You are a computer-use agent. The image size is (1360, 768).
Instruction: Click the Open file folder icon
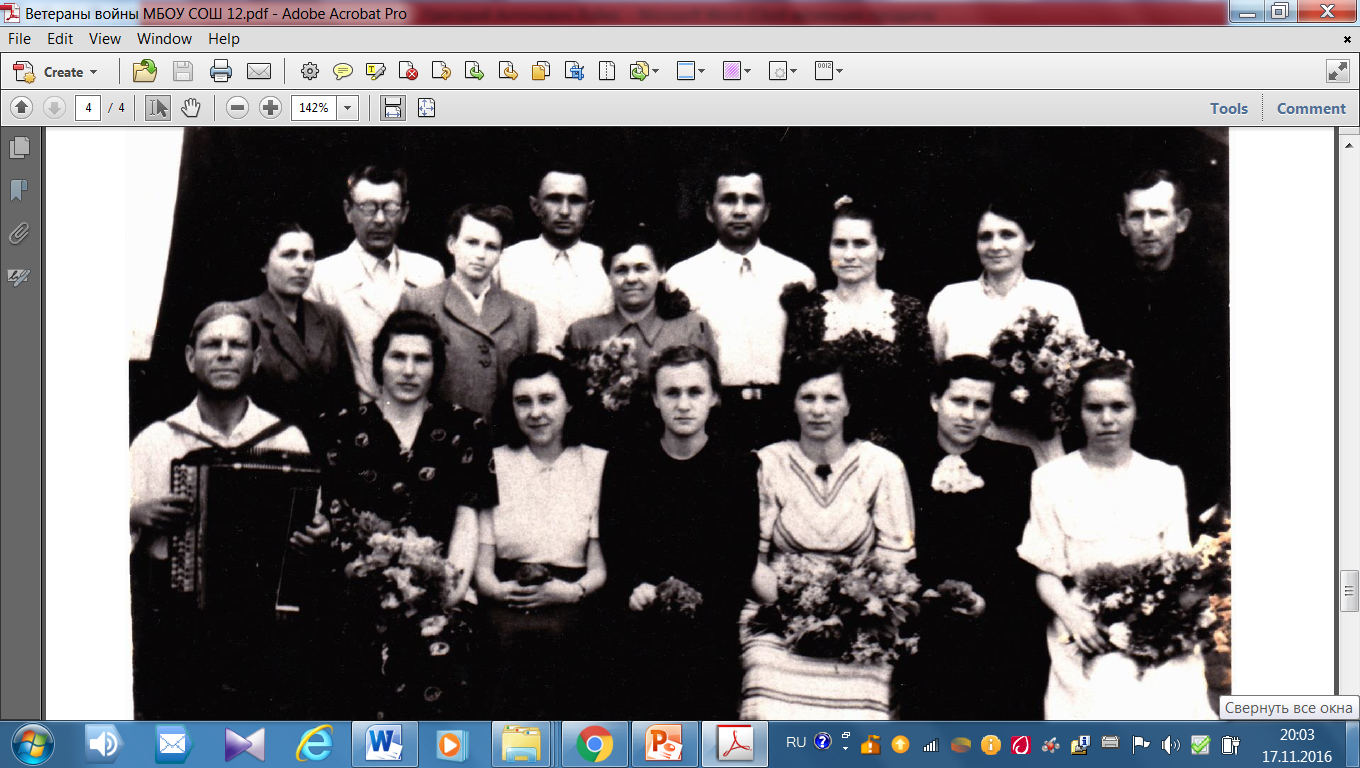tap(146, 71)
